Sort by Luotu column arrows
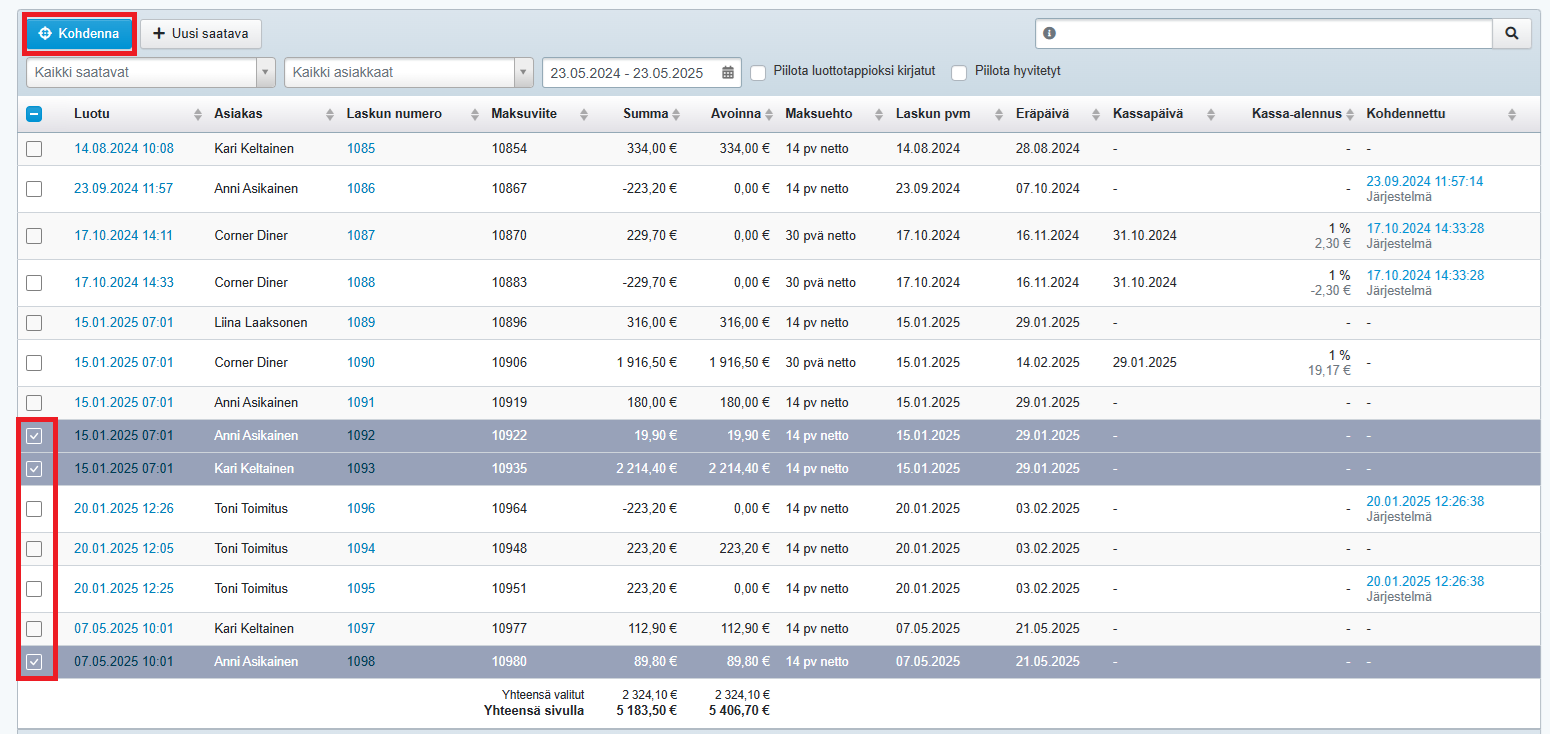This screenshot has height=734, width=1550. [x=197, y=114]
